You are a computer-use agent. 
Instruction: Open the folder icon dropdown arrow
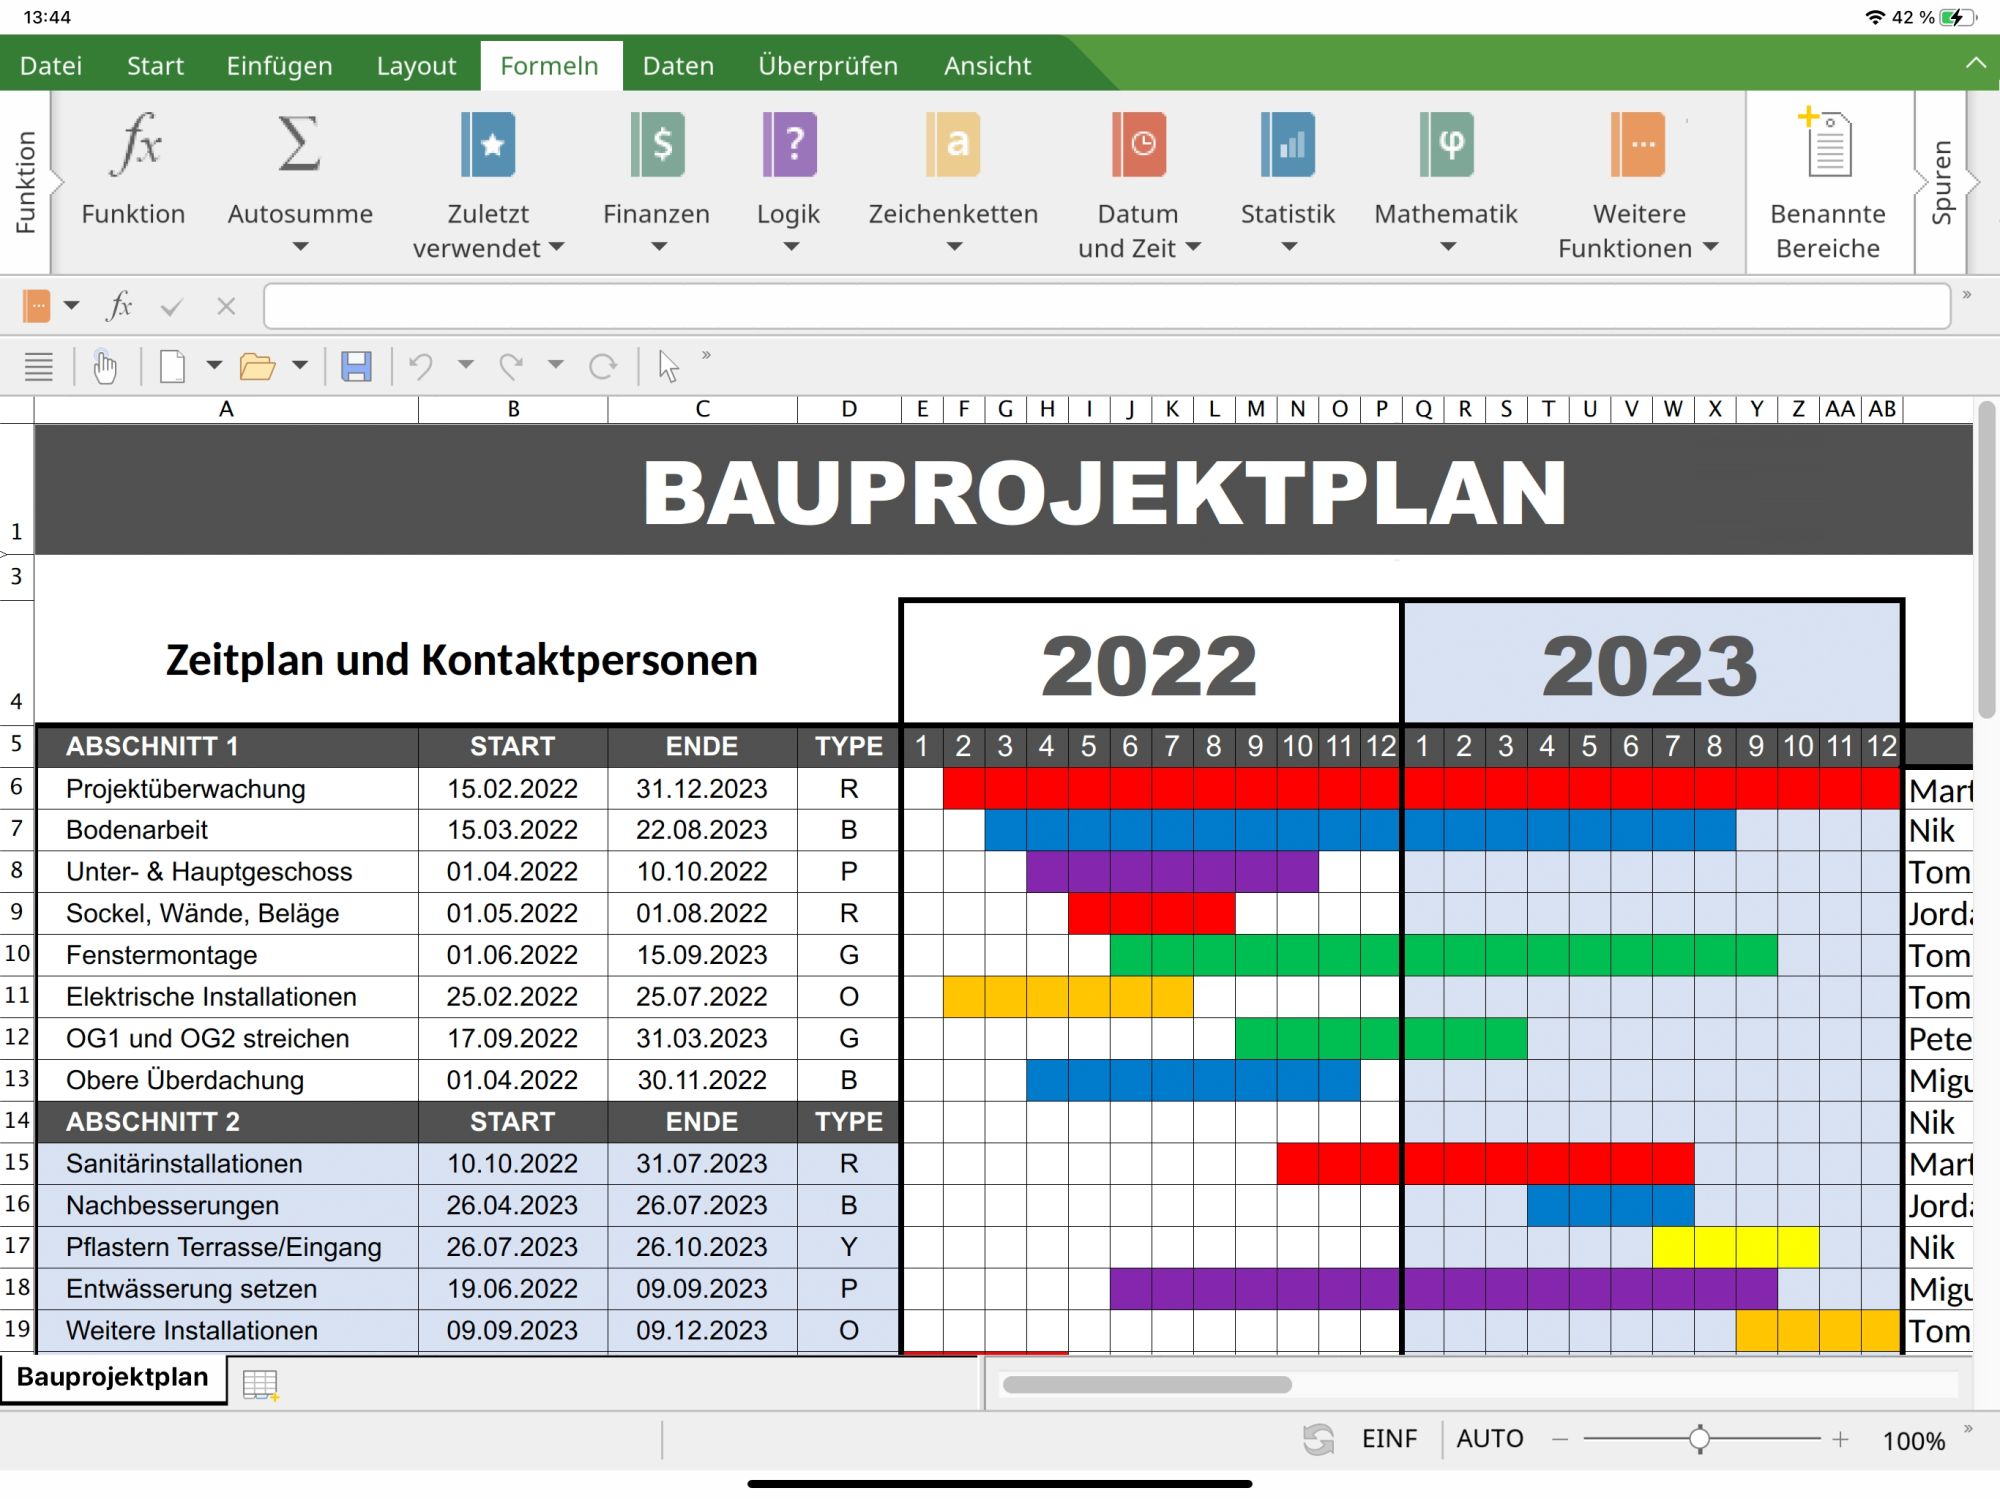[300, 366]
